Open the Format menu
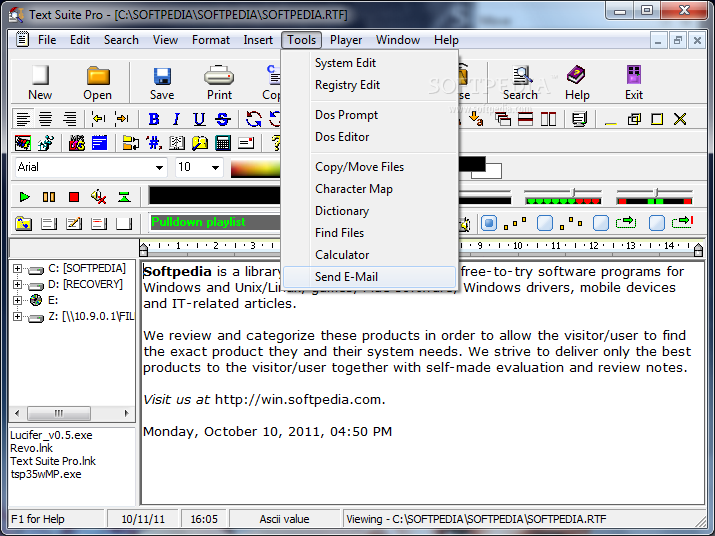The image size is (715, 536). [x=211, y=40]
